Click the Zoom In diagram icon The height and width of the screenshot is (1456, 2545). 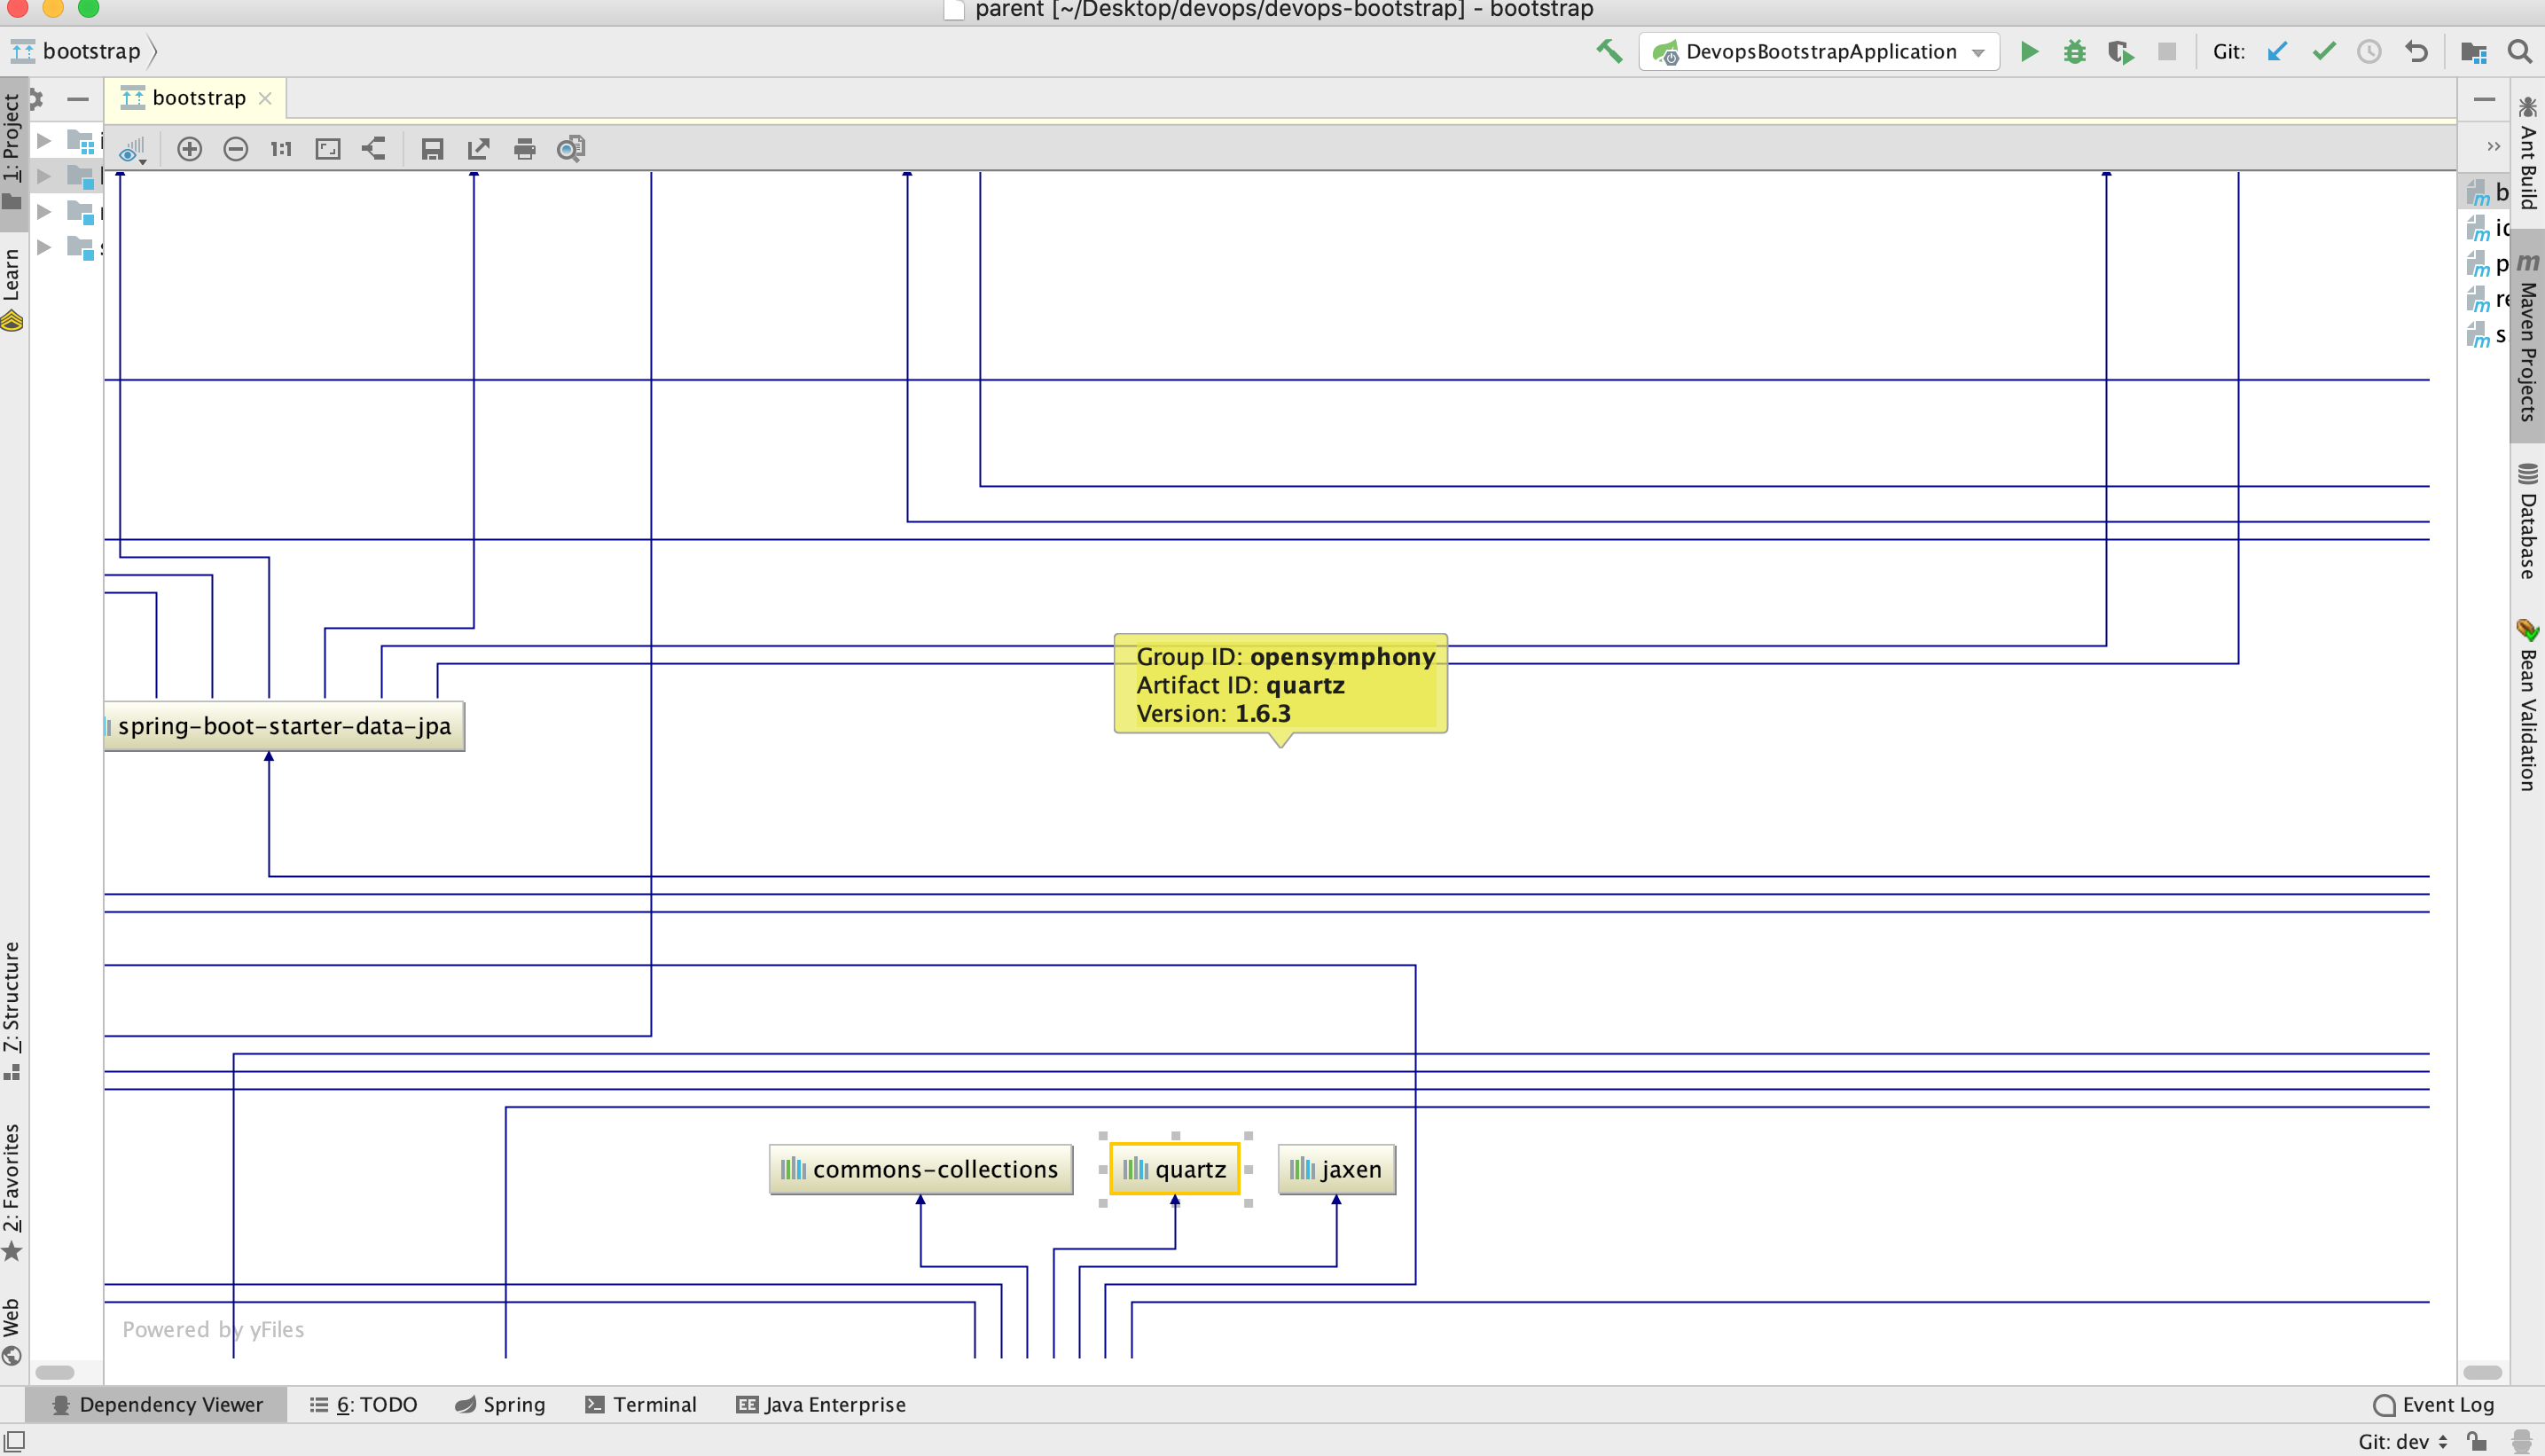(x=189, y=149)
